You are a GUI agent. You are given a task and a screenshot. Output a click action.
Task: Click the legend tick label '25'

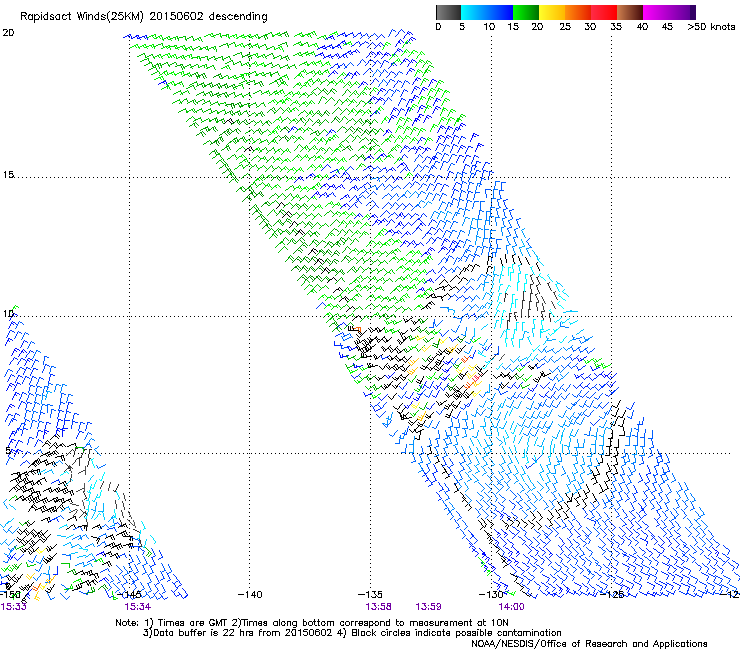tap(565, 27)
